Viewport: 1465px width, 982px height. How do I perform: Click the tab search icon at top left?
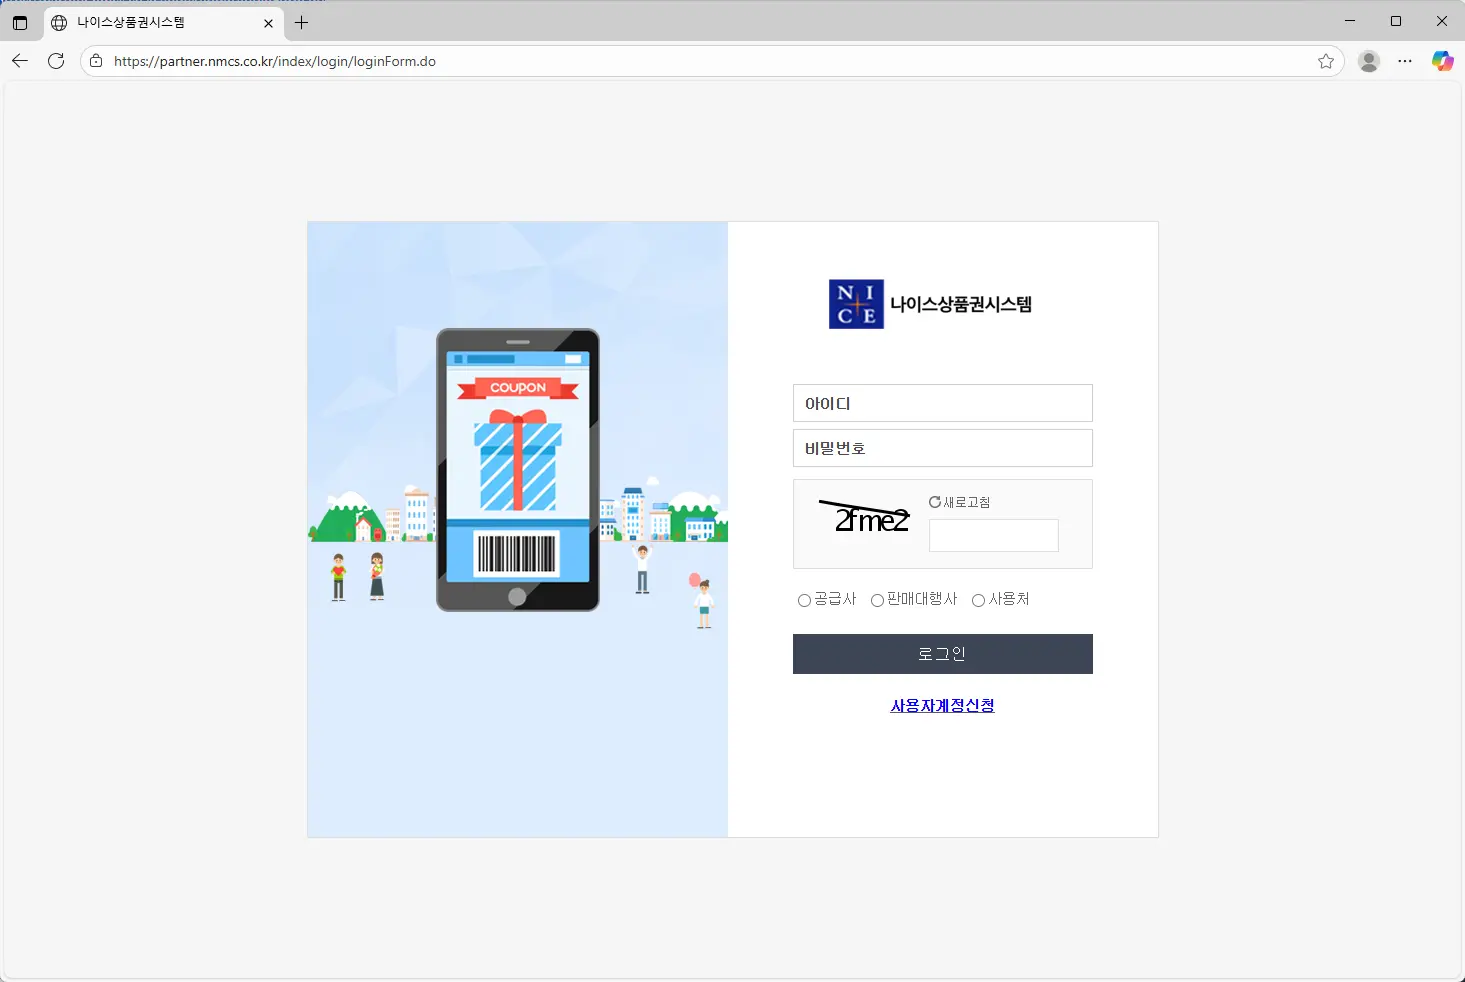[20, 22]
